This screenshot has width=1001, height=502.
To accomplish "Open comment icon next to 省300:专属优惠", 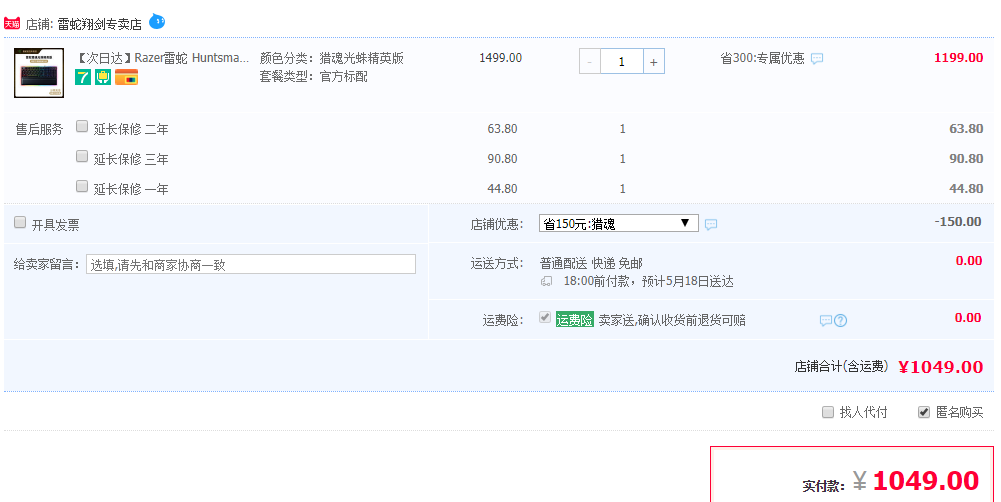I will [x=817, y=59].
